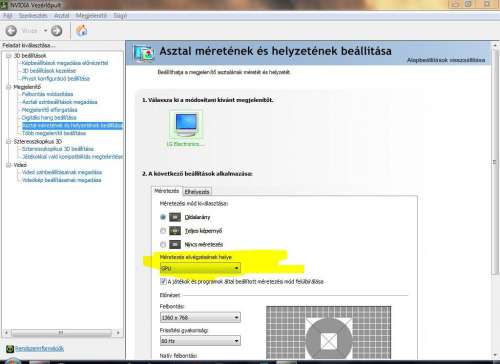This screenshot has width=500, height=364.
Task: Collapse the Sztereoszkopikus 3D tree node
Action: 8,142
